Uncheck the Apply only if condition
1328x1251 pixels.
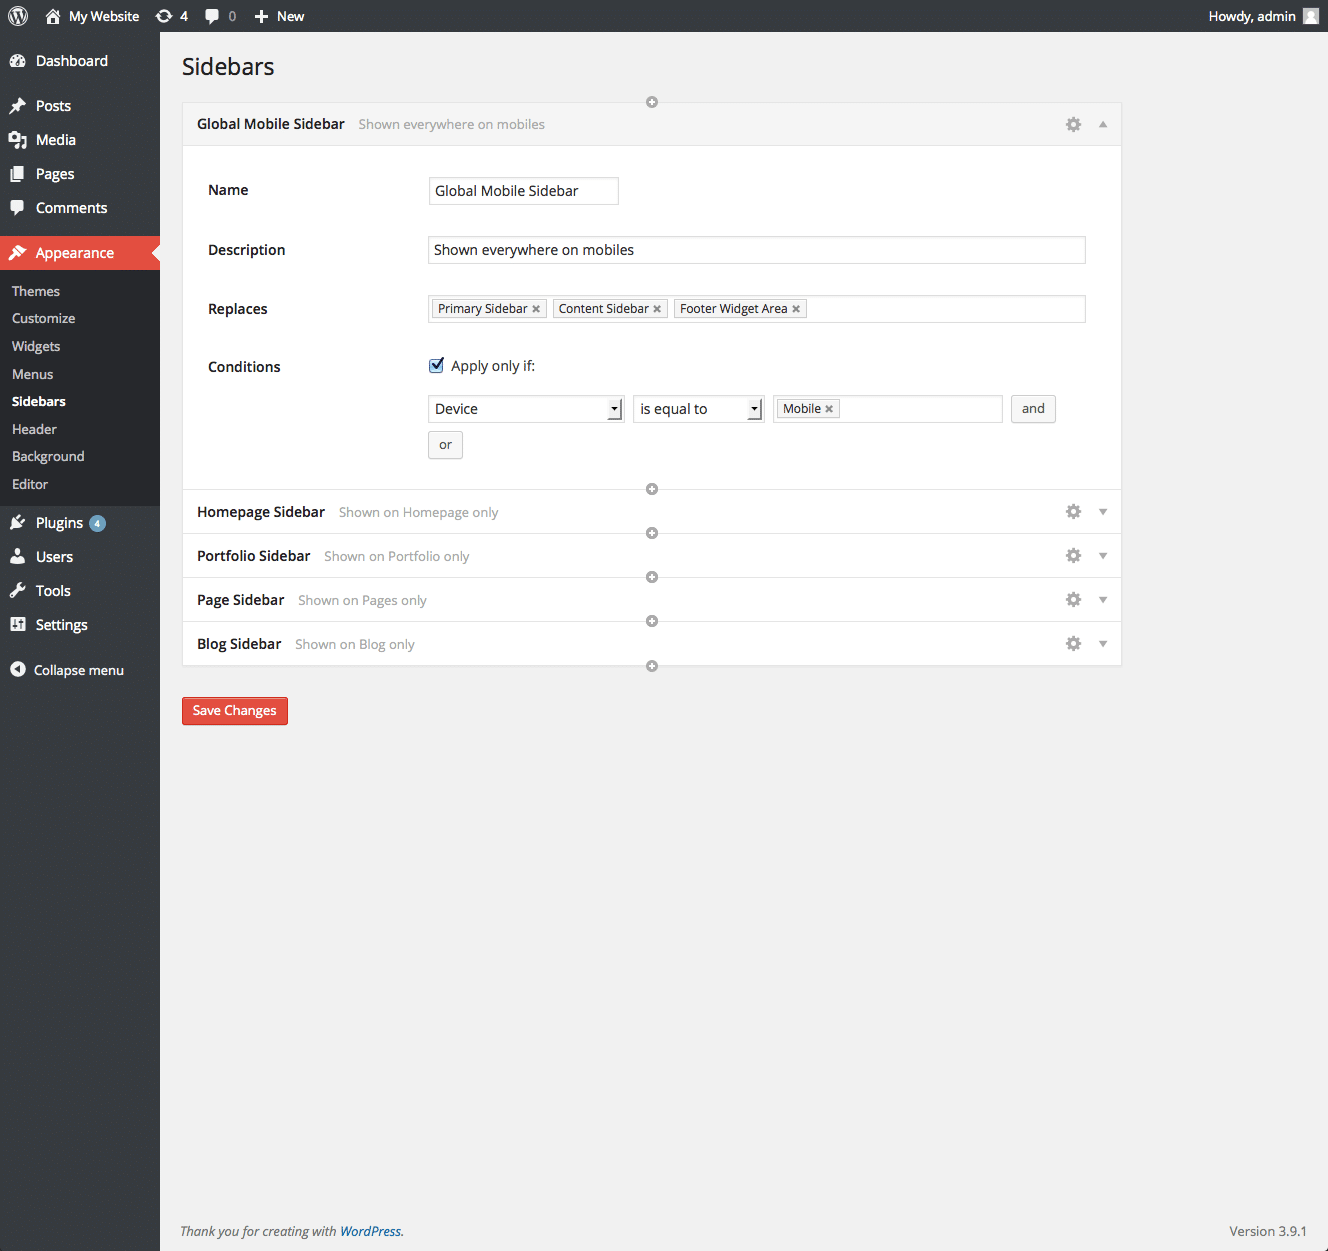(x=436, y=365)
